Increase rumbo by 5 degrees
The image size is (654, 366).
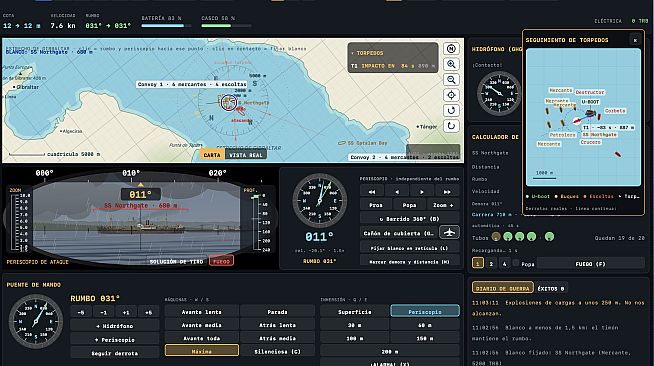[148, 312]
